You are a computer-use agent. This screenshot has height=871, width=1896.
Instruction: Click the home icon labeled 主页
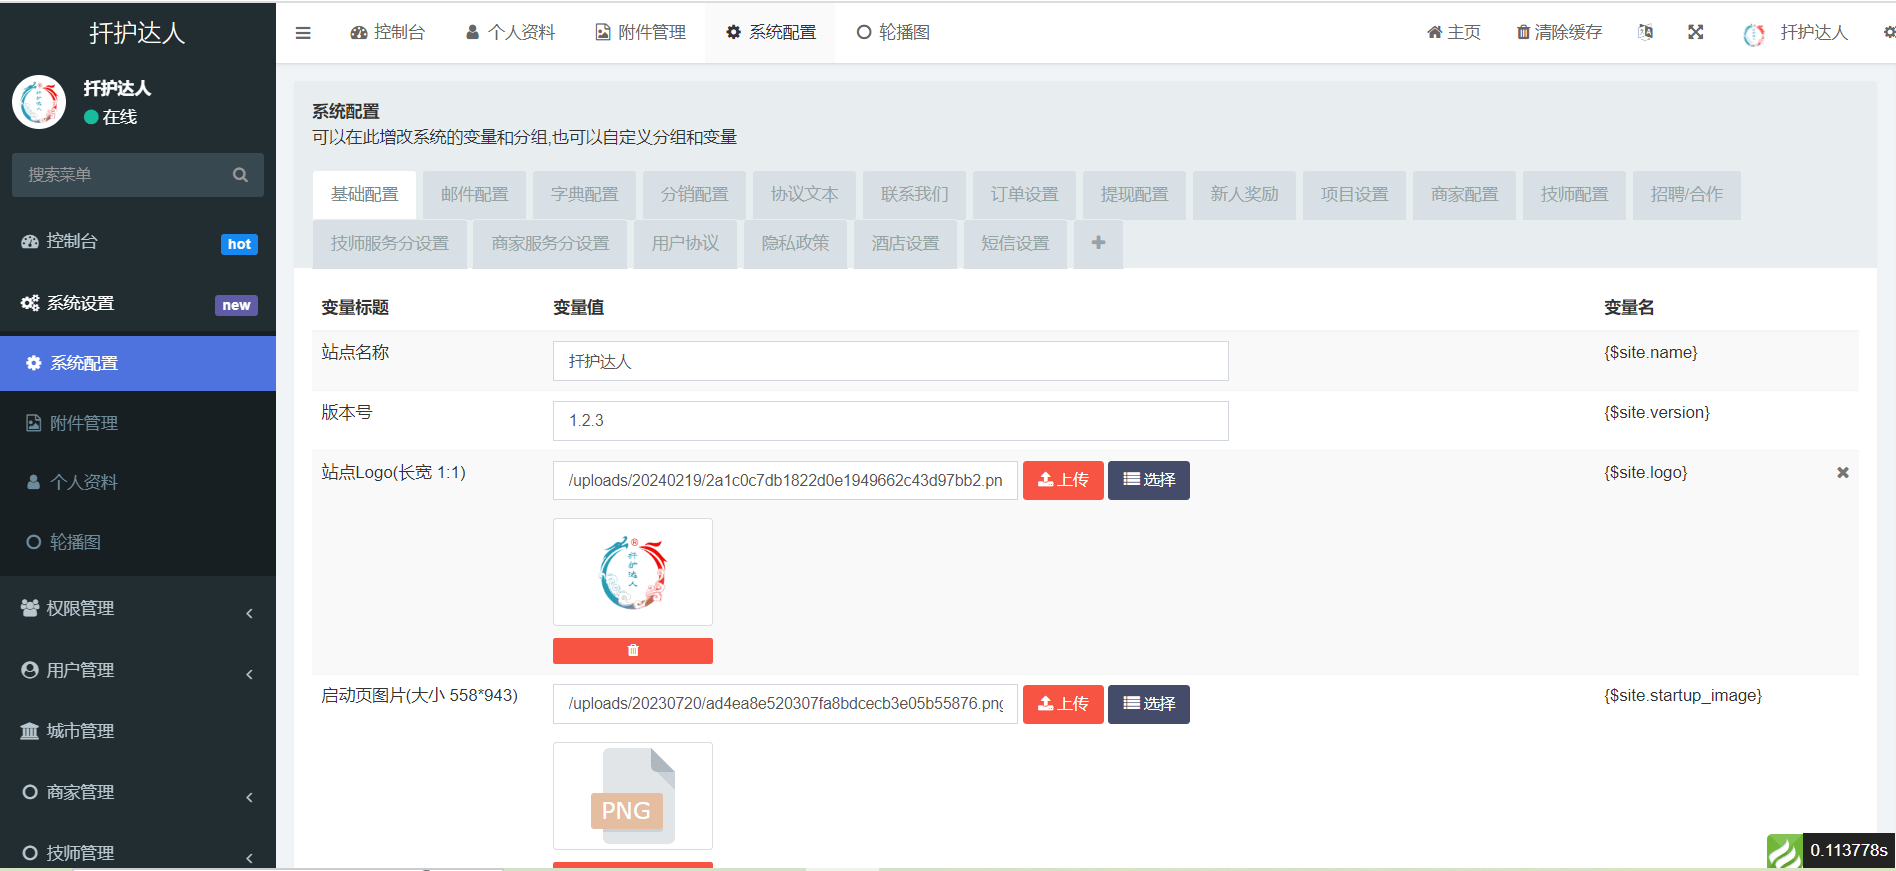pyautogui.click(x=1453, y=32)
